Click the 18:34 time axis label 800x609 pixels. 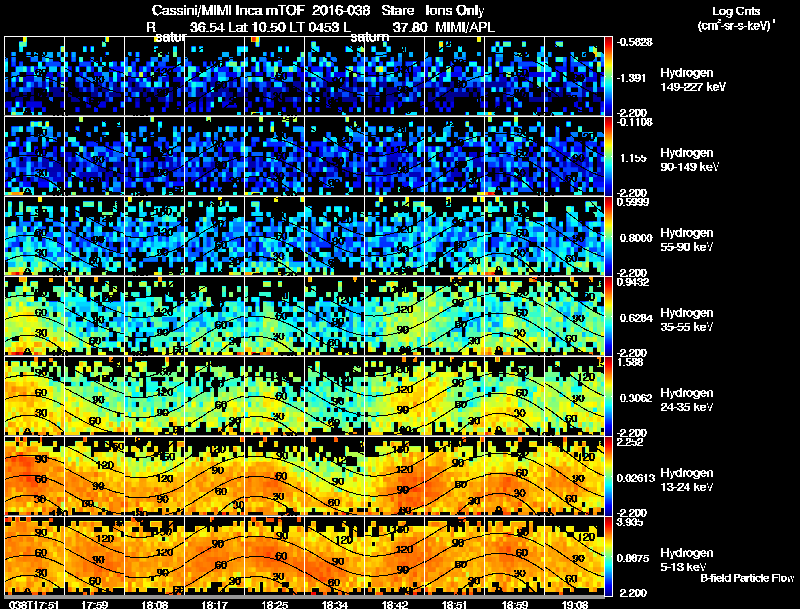335,604
